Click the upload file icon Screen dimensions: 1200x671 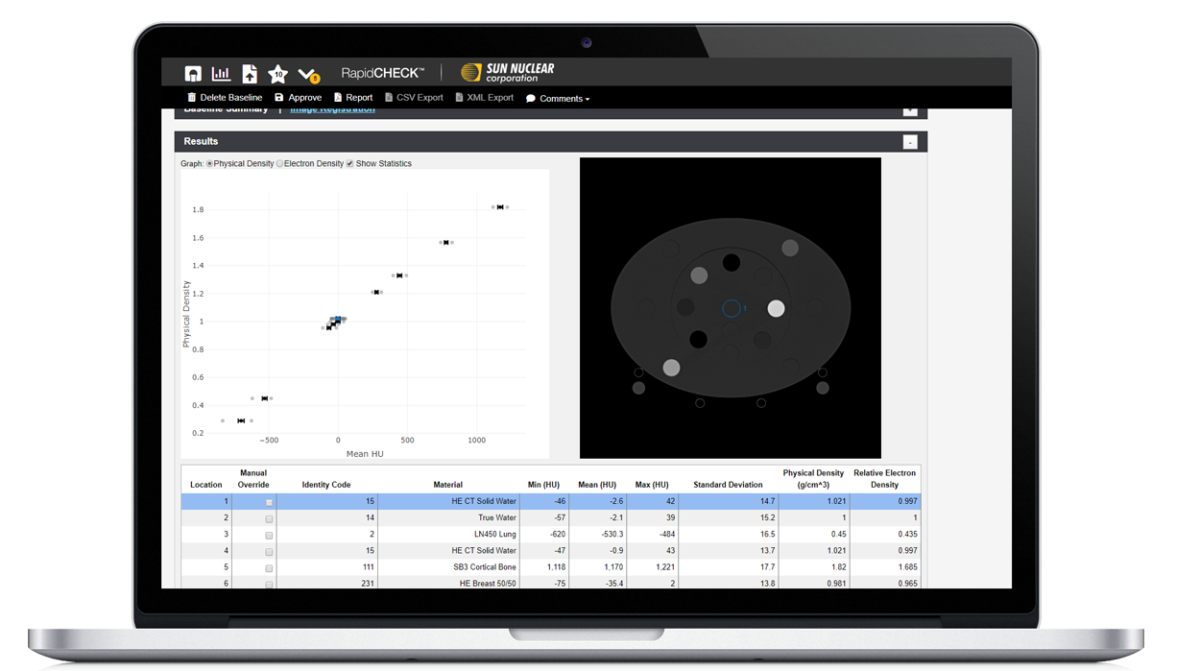click(x=250, y=74)
